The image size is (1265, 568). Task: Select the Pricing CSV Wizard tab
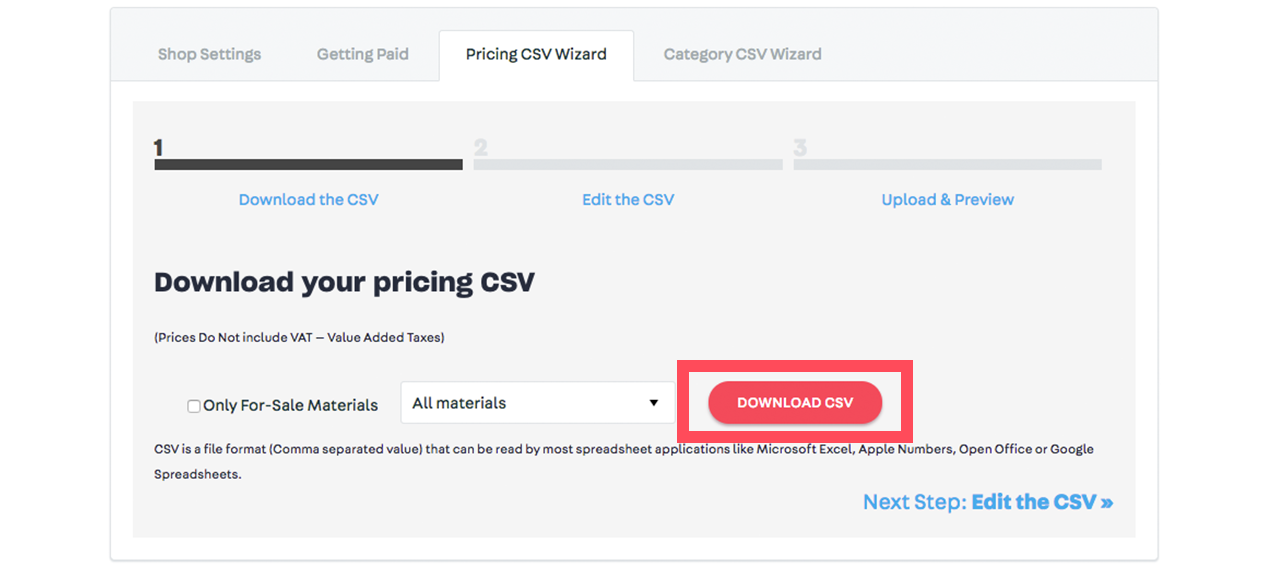click(536, 54)
